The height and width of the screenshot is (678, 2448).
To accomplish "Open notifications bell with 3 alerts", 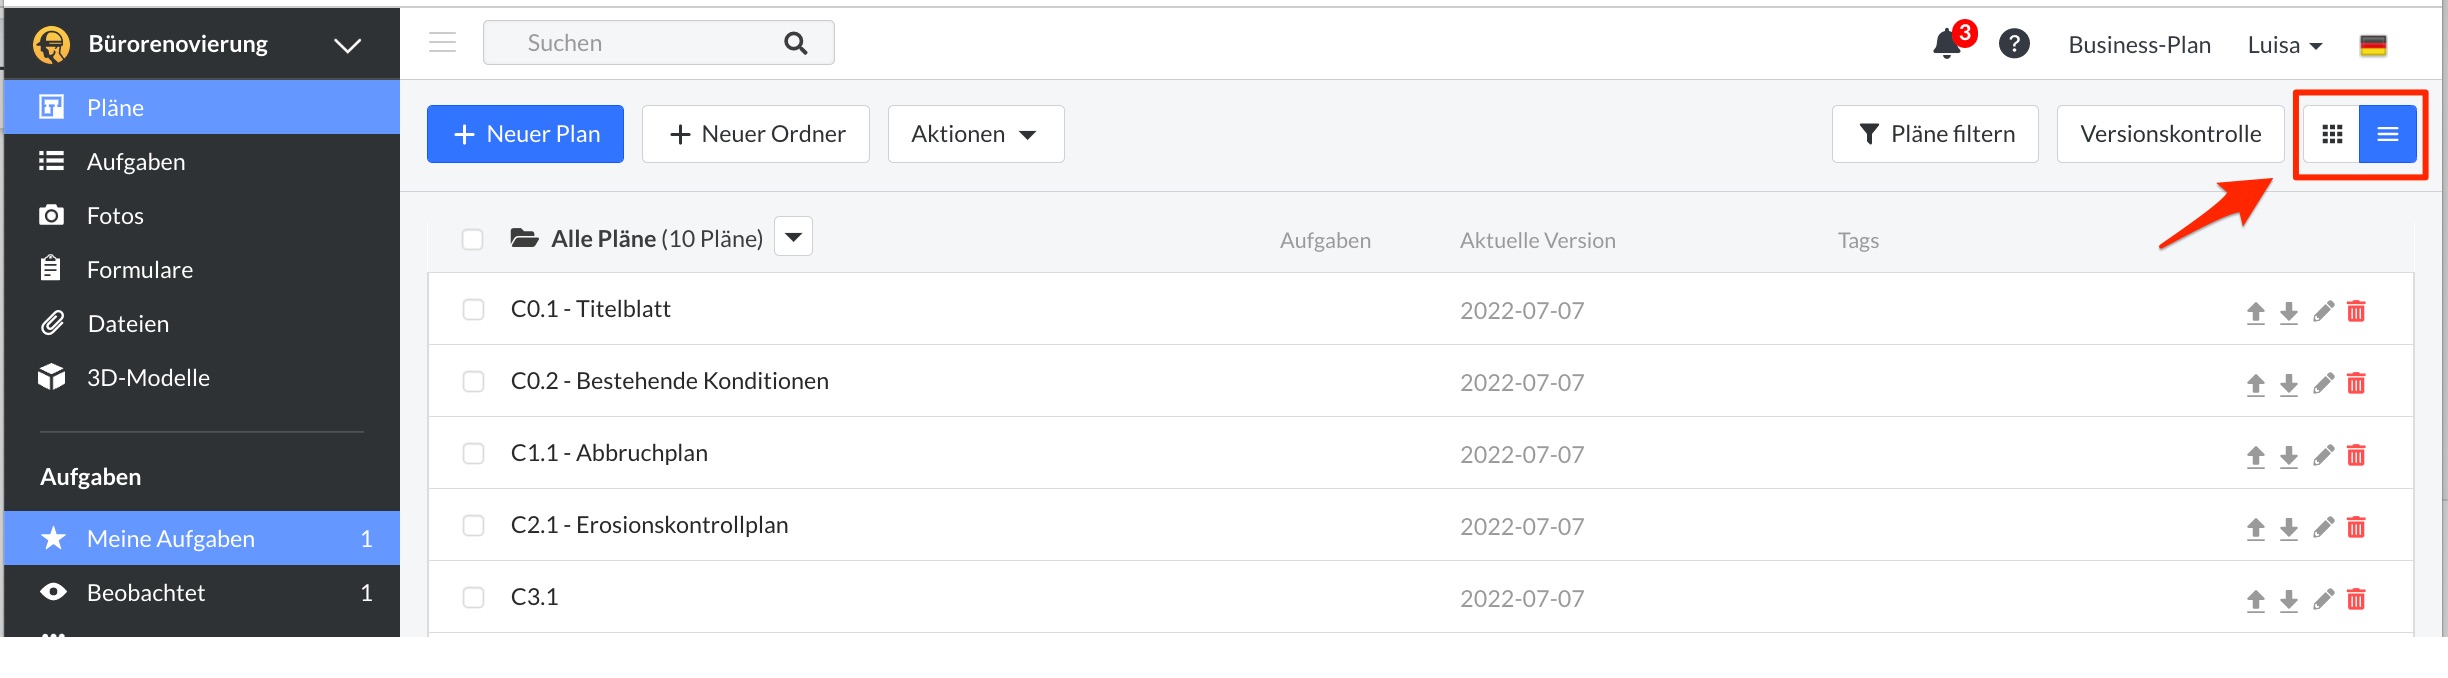I will pos(1948,44).
